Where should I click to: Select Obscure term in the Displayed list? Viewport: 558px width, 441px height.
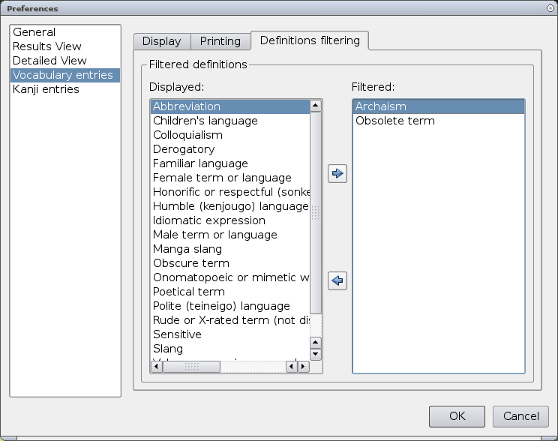point(230,263)
